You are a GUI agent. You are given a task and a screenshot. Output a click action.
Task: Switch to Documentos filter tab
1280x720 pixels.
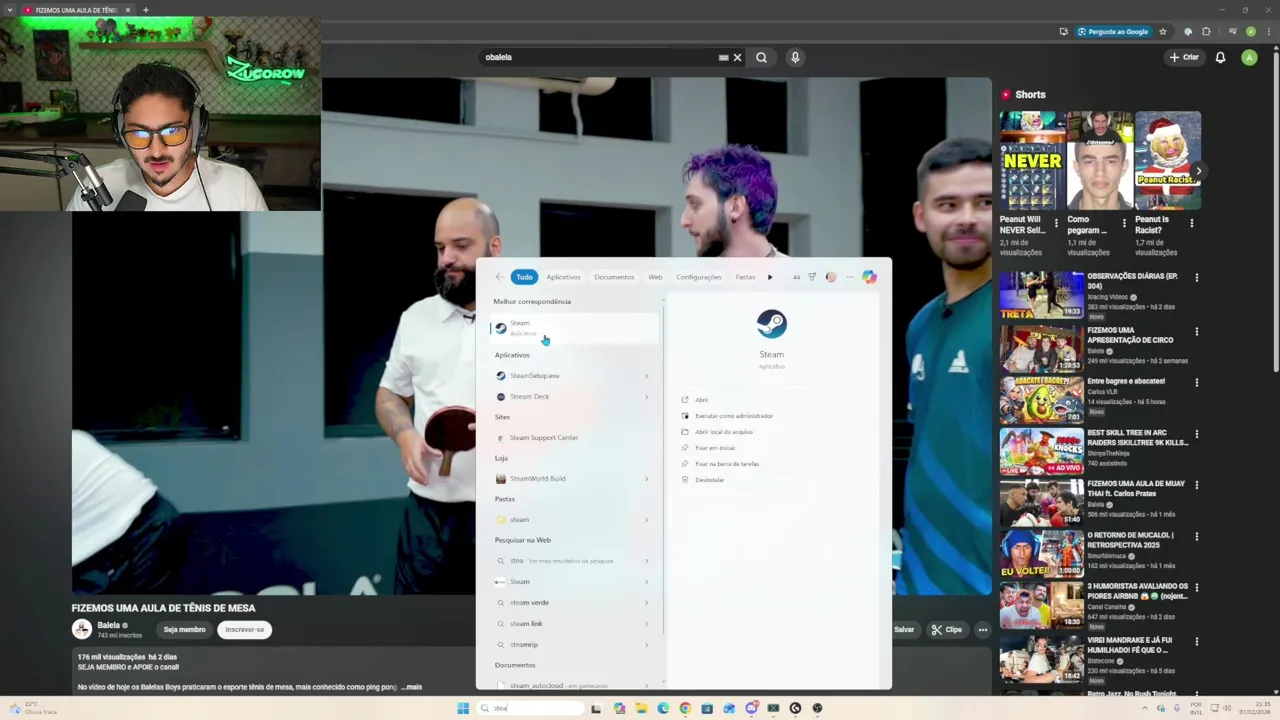click(x=614, y=277)
